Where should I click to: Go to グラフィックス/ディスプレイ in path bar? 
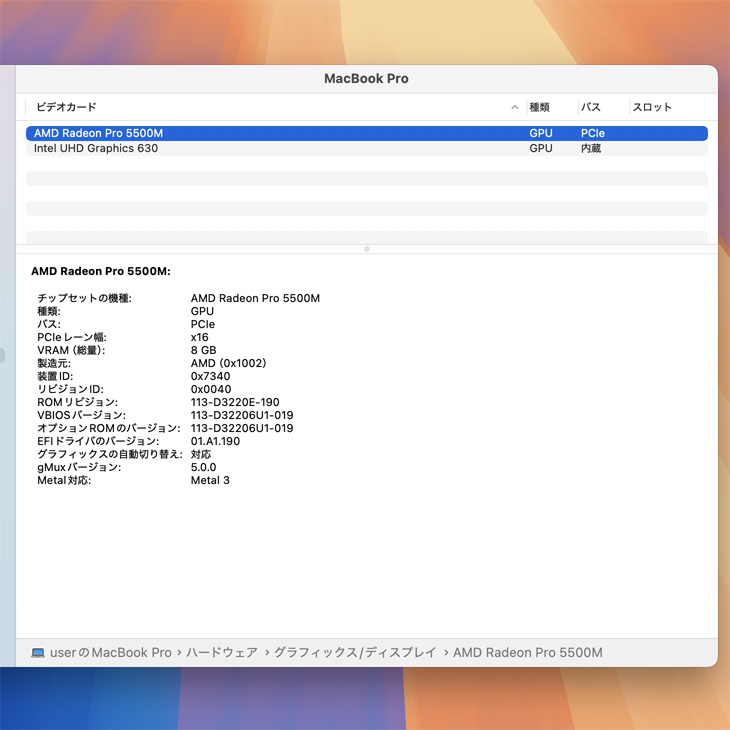point(355,653)
